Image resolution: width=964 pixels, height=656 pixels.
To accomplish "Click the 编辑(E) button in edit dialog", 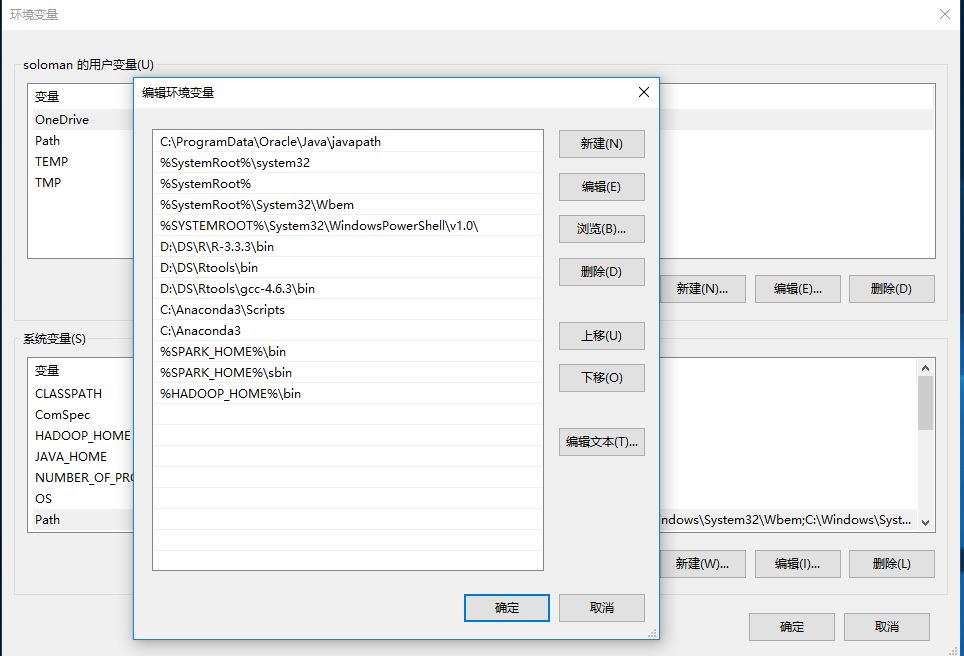I will click(x=601, y=187).
